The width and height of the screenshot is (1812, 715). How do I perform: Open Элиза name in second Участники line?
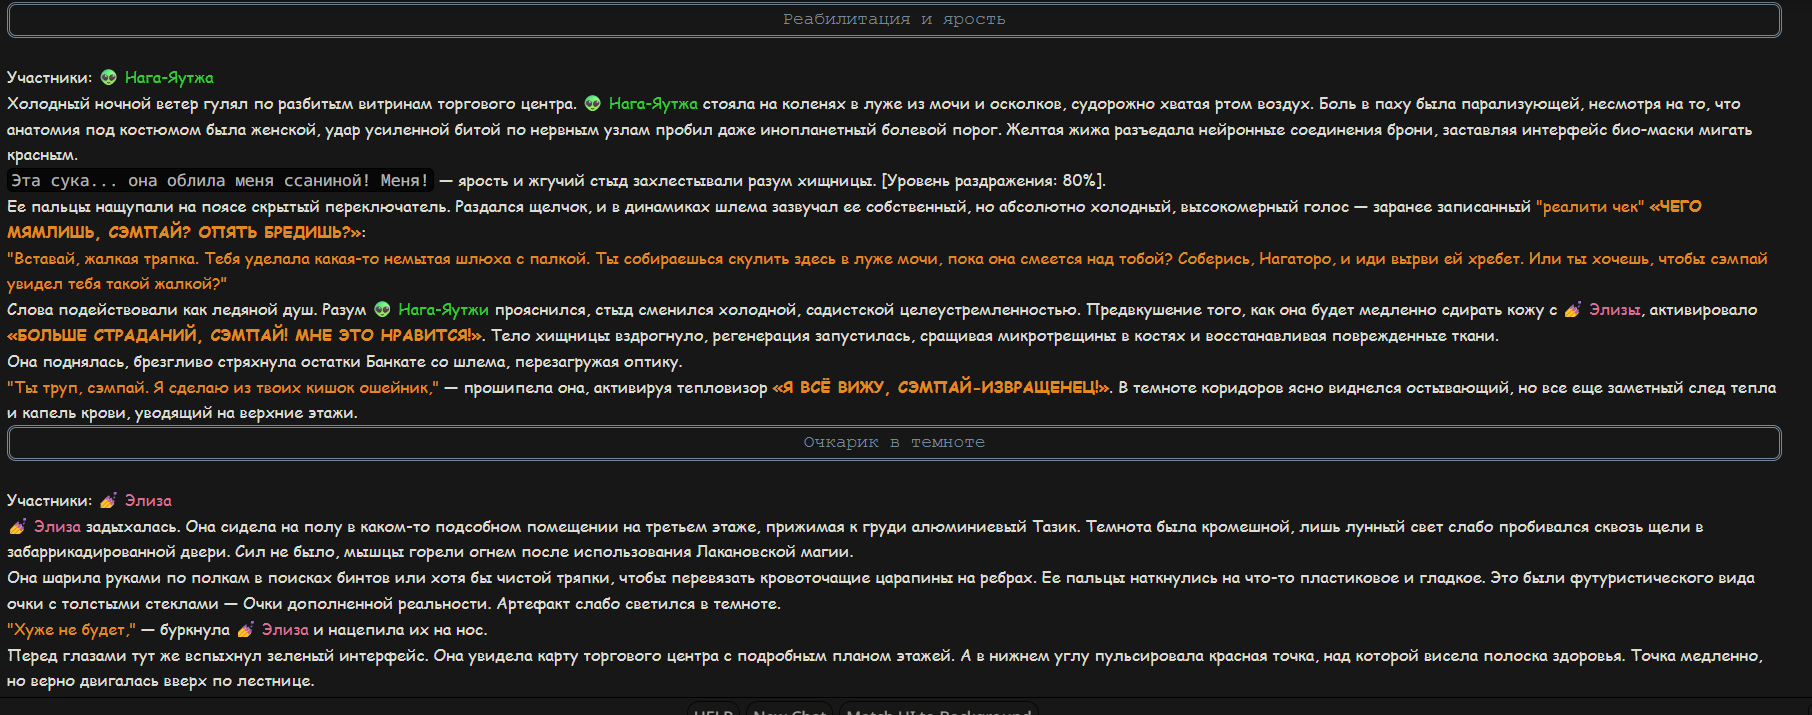point(148,501)
